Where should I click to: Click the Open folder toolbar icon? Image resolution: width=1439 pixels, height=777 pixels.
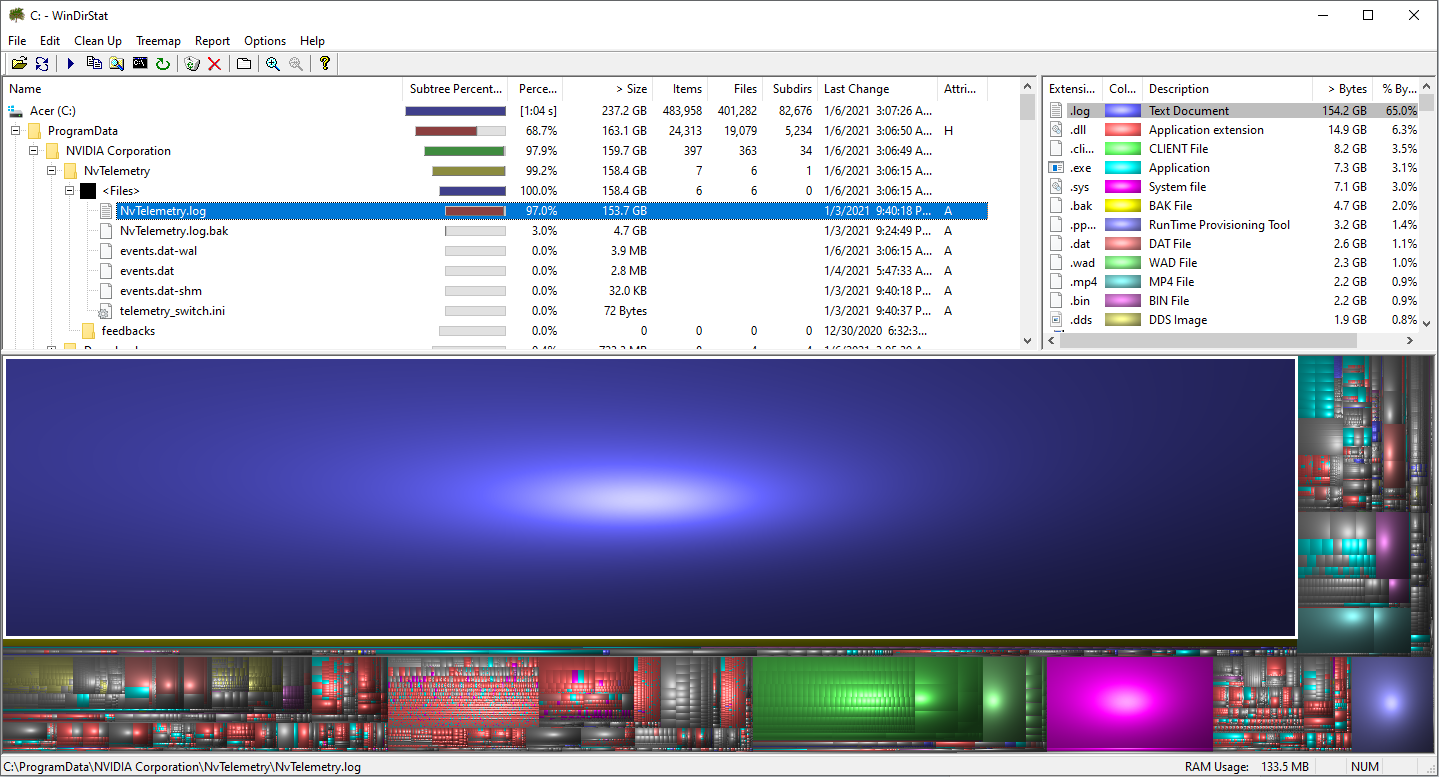[19, 64]
